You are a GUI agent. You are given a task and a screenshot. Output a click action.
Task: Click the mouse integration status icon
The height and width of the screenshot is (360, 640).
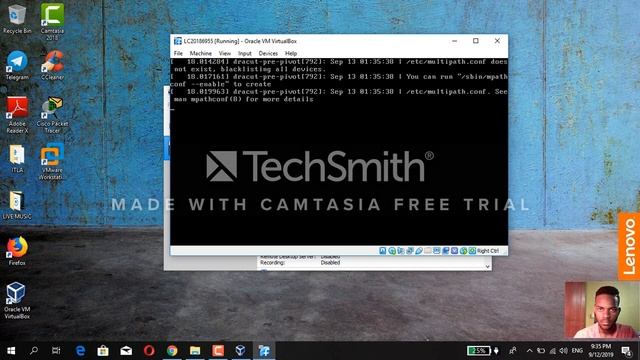[x=463, y=251]
